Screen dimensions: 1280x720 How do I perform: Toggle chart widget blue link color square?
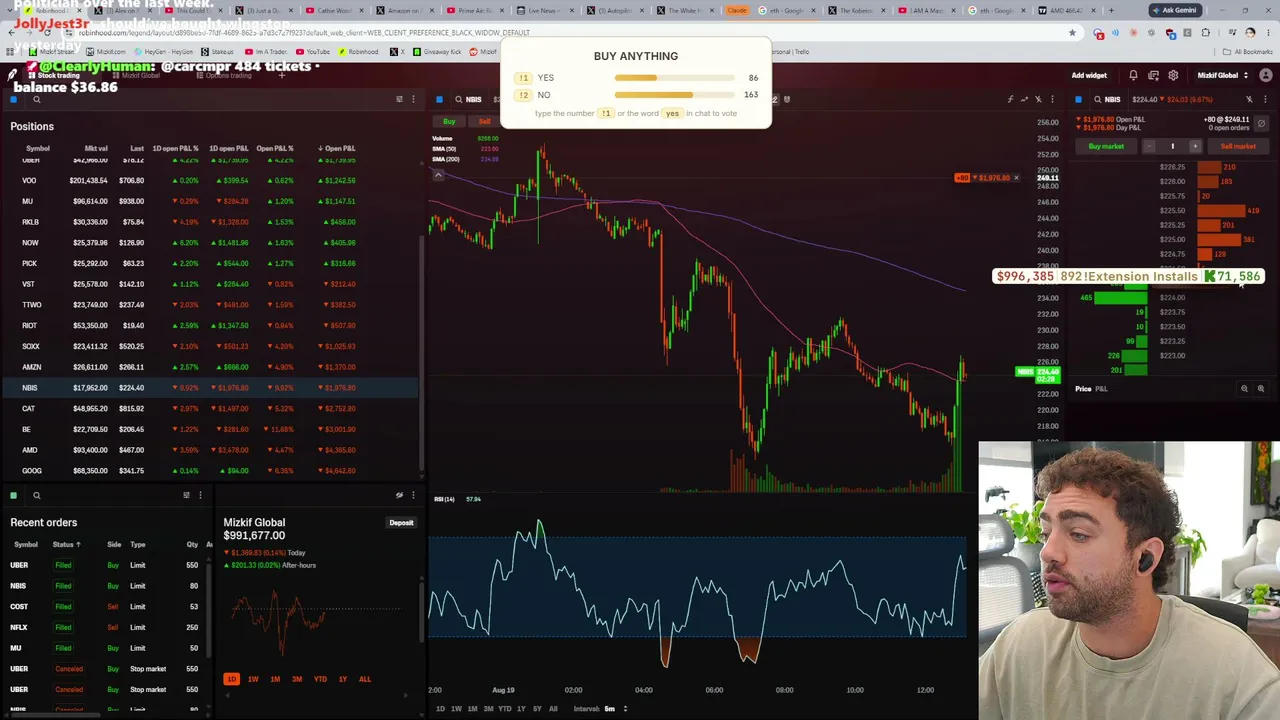(x=439, y=99)
